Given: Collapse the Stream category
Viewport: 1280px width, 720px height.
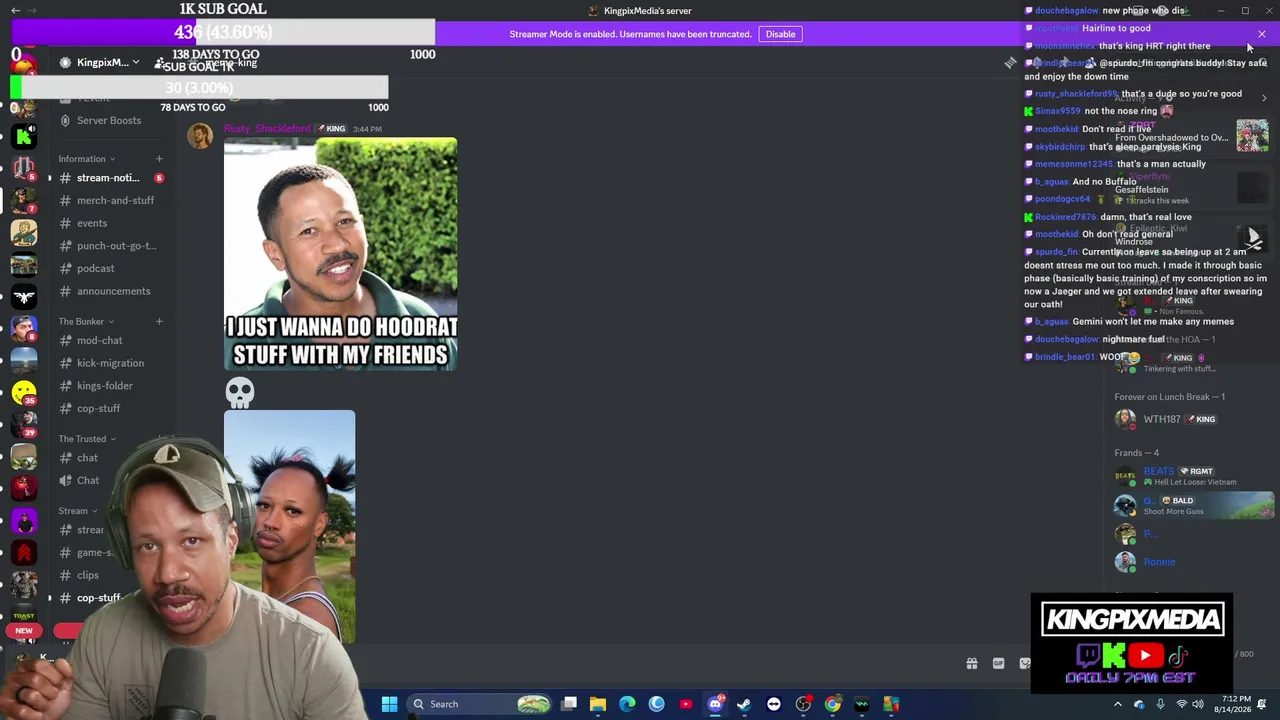Looking at the screenshot, I should click(78, 511).
